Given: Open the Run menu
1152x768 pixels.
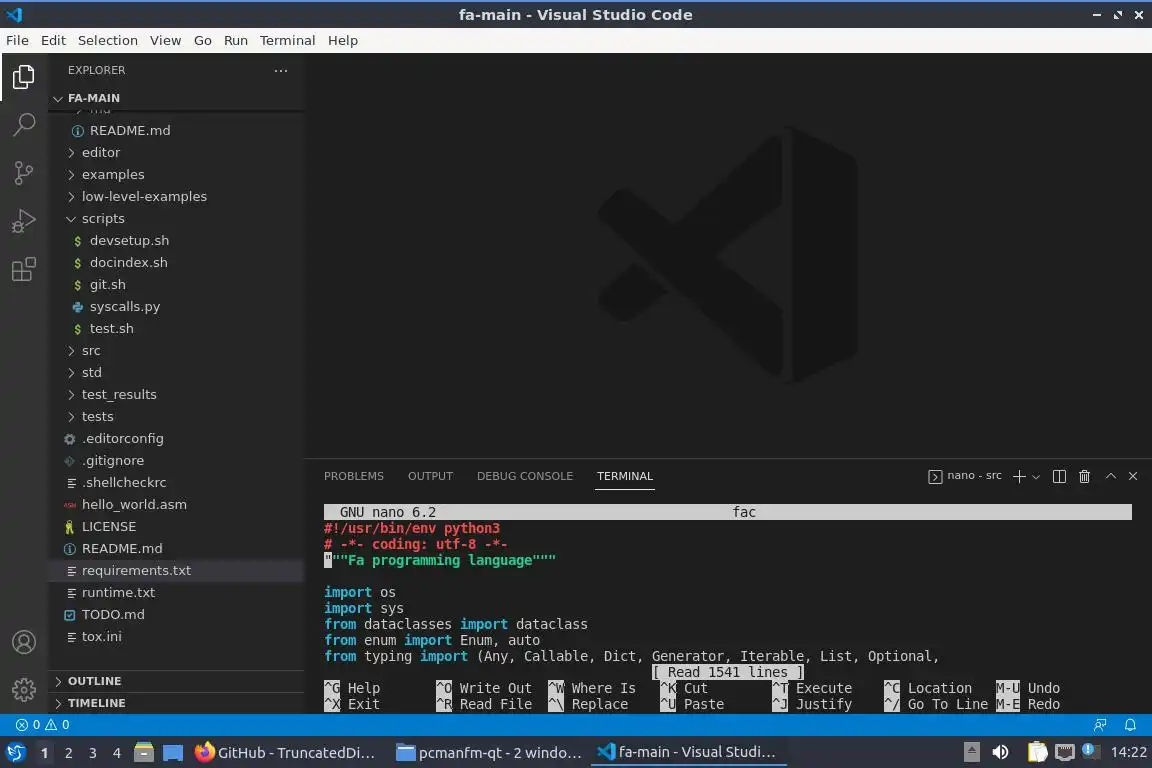Looking at the screenshot, I should coord(235,40).
